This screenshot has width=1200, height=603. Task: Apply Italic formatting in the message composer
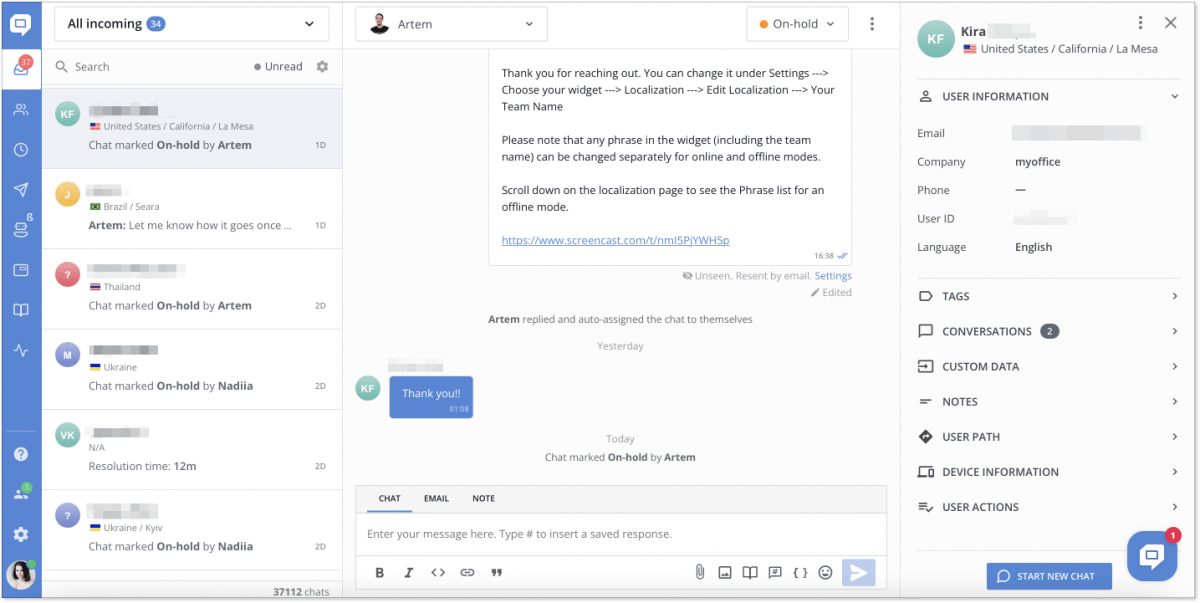tap(407, 572)
